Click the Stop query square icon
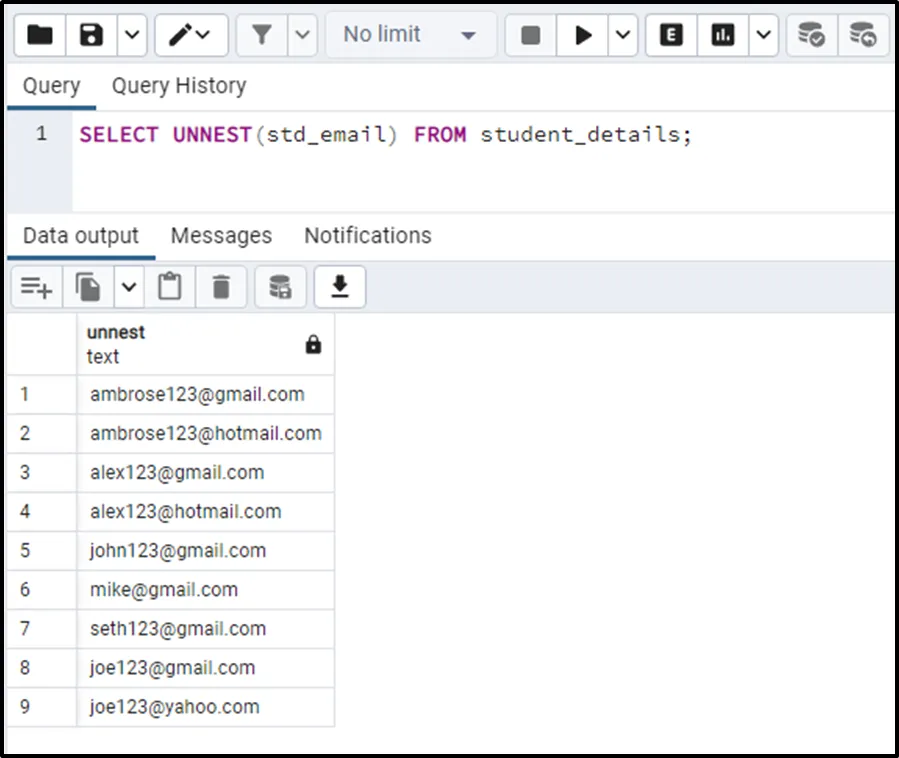 (531, 35)
